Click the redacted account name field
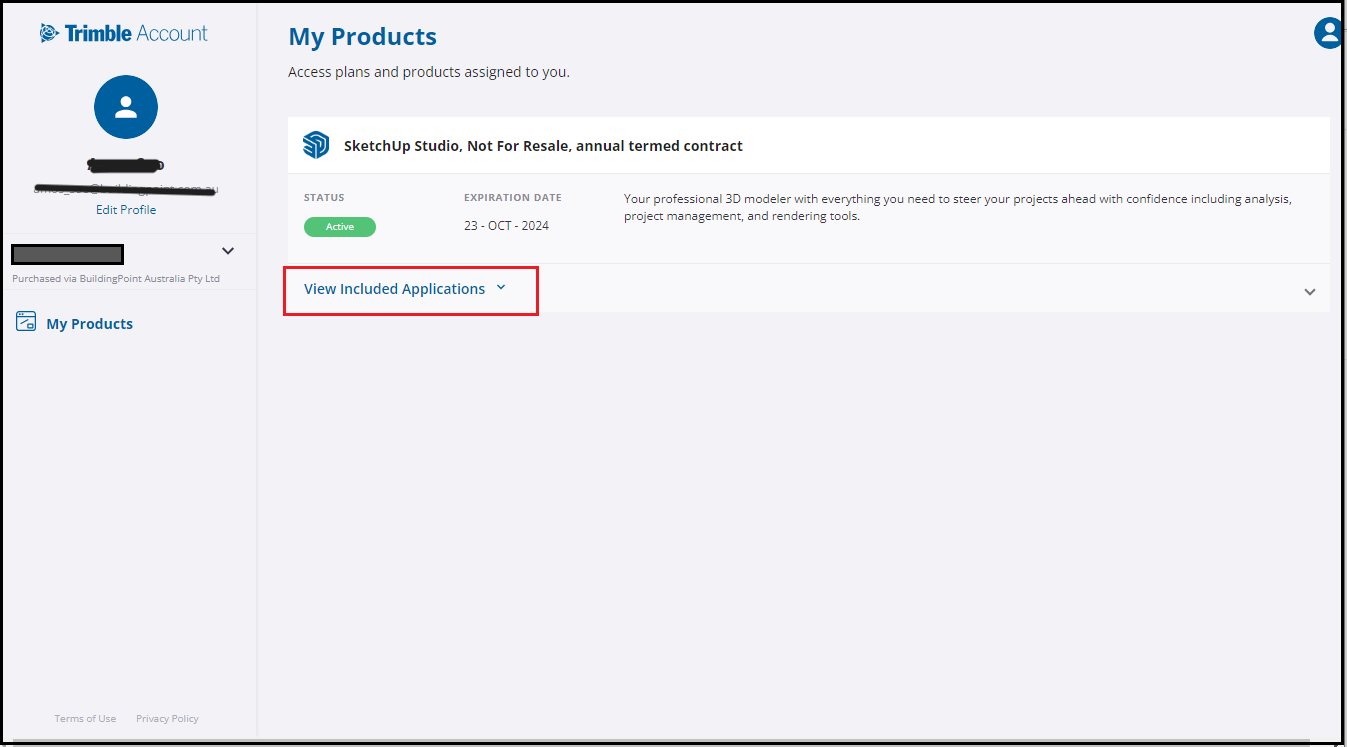The width and height of the screenshot is (1347, 747). 67,254
